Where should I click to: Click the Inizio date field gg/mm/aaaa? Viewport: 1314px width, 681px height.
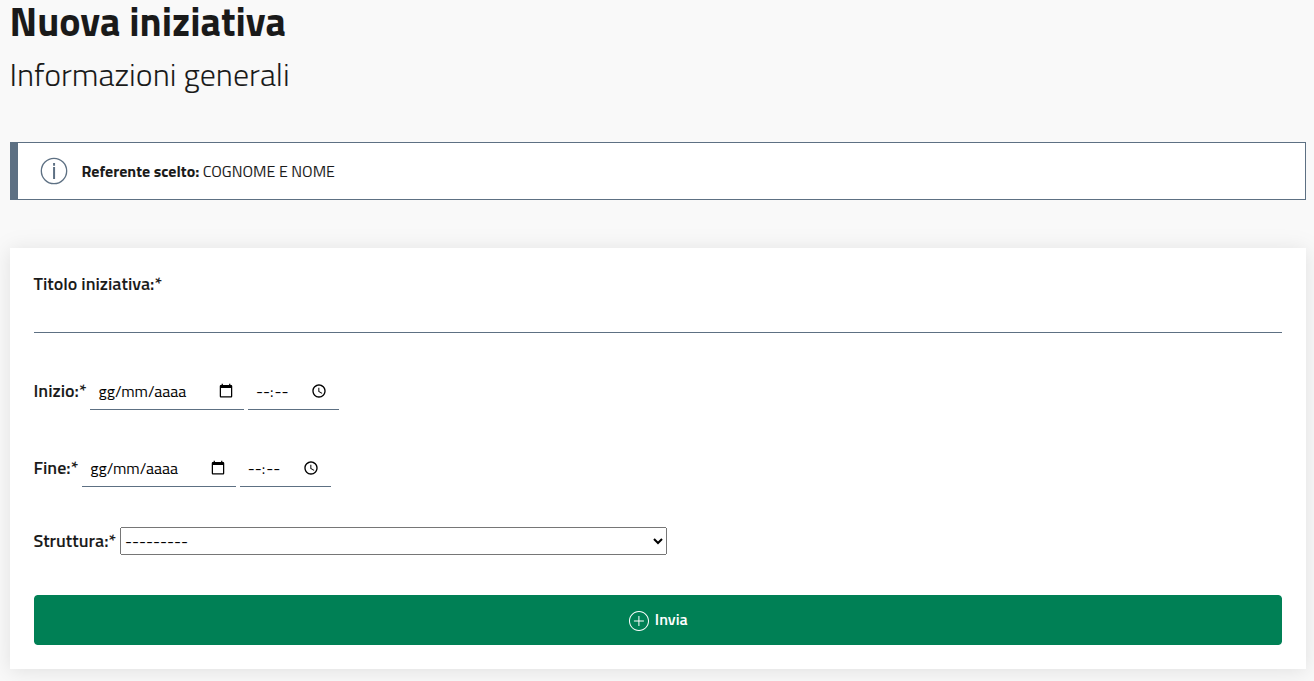[167, 392]
